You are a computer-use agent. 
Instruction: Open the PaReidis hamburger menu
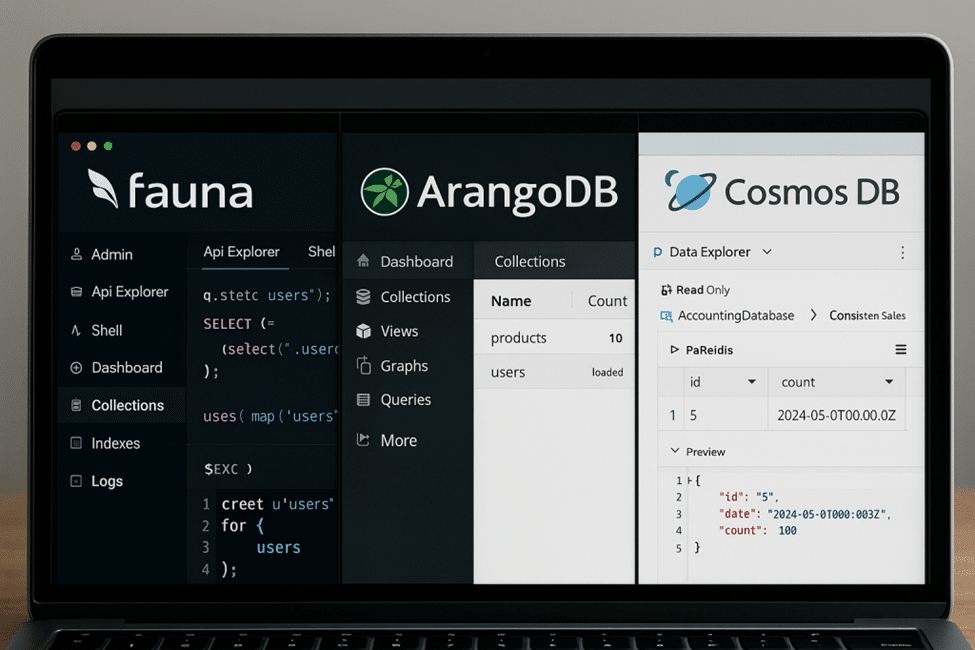(x=901, y=350)
